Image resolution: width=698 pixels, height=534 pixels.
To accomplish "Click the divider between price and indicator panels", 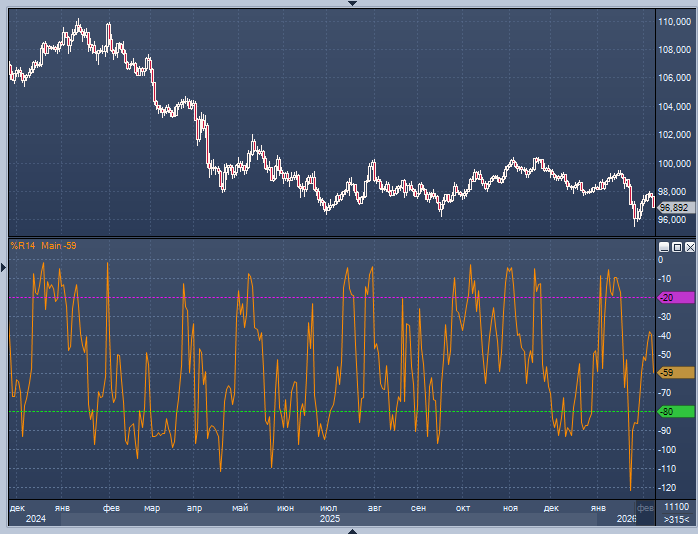I will pyautogui.click(x=330, y=237).
